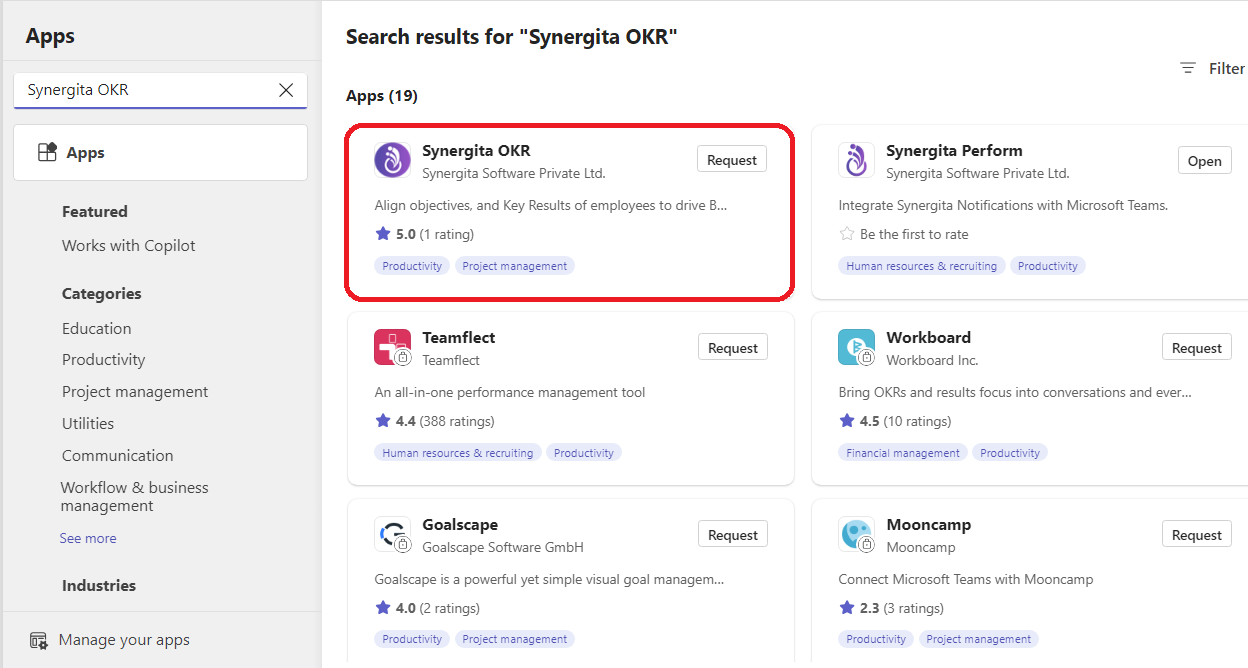Choose the Utilities category
The image size is (1248, 668).
(88, 424)
